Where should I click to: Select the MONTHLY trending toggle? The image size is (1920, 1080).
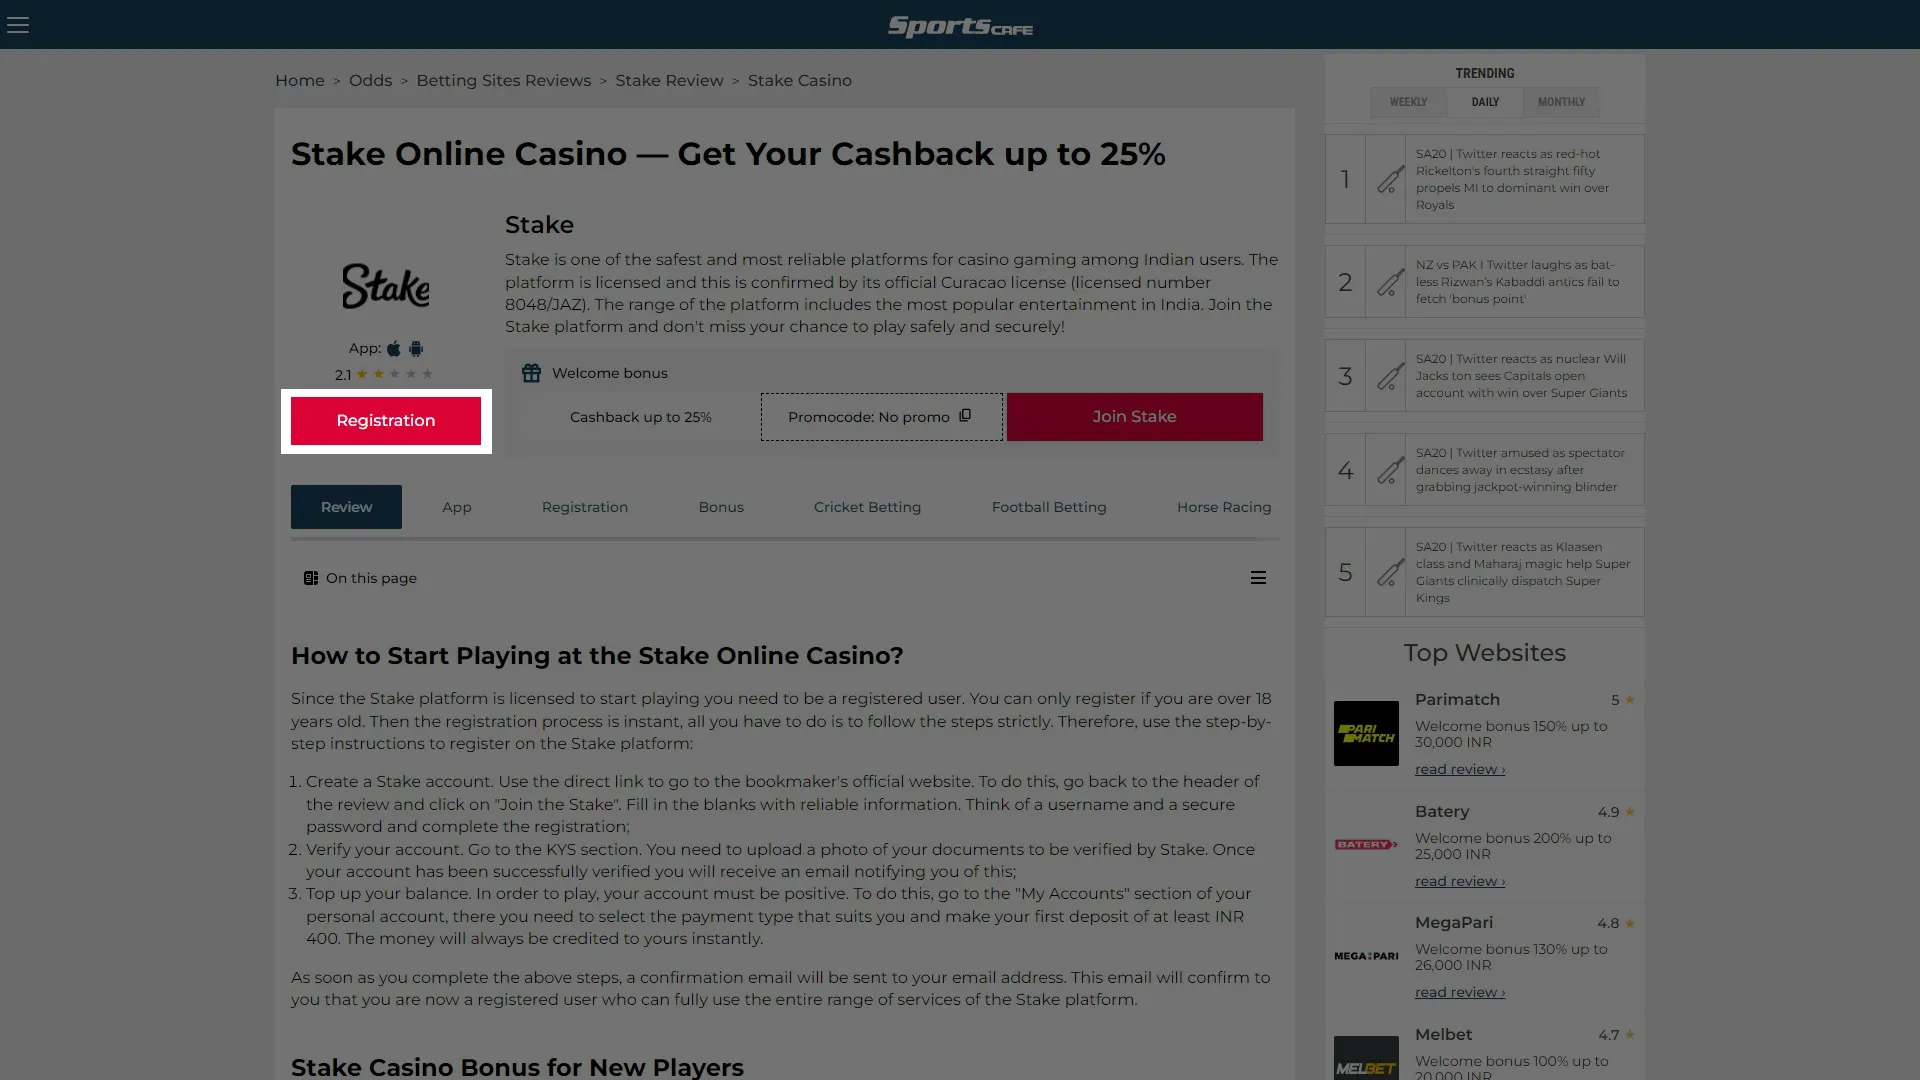pyautogui.click(x=1561, y=102)
